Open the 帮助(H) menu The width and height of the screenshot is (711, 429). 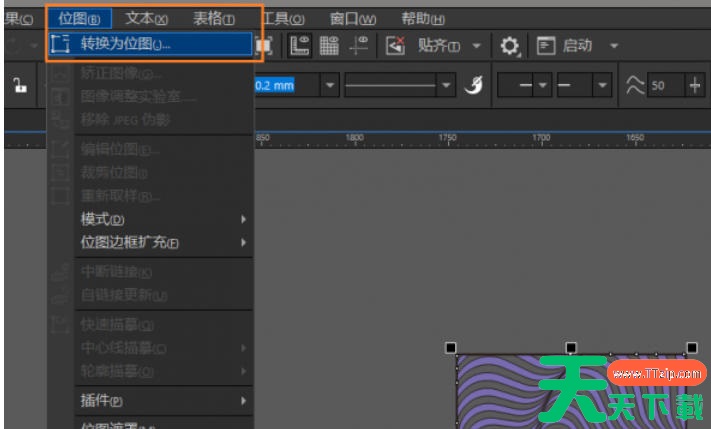(x=423, y=19)
